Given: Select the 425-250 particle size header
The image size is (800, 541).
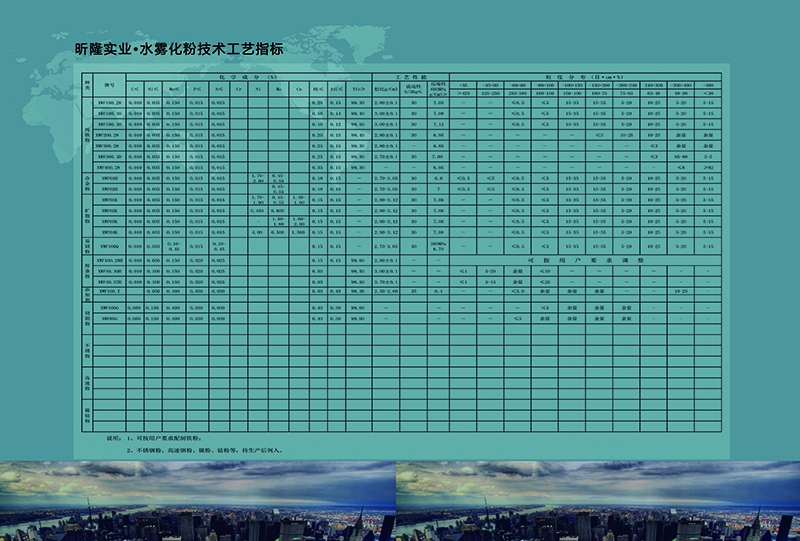Looking at the screenshot, I should 490,93.
